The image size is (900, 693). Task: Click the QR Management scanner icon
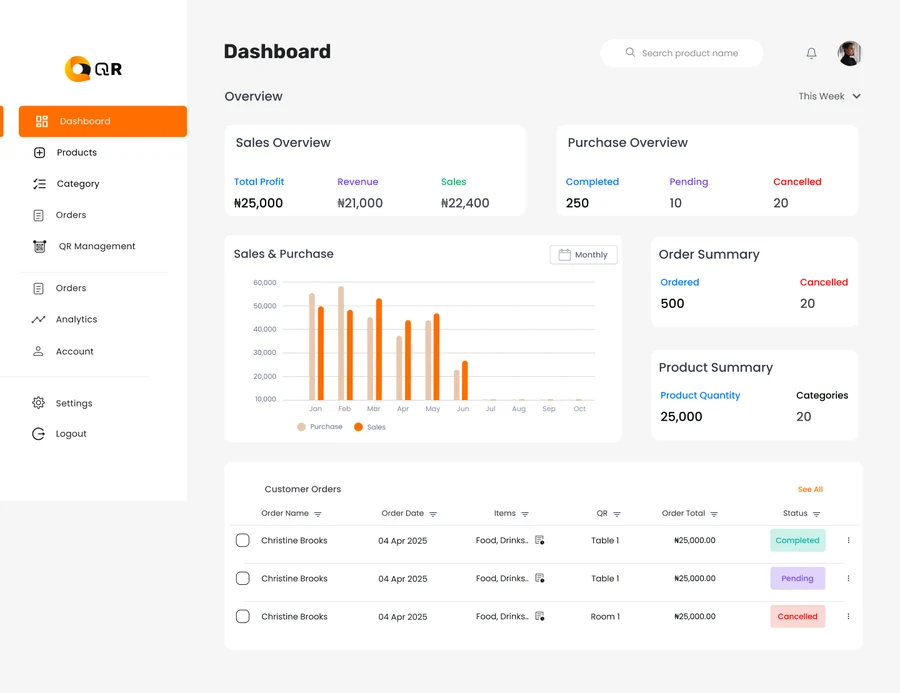coord(40,246)
